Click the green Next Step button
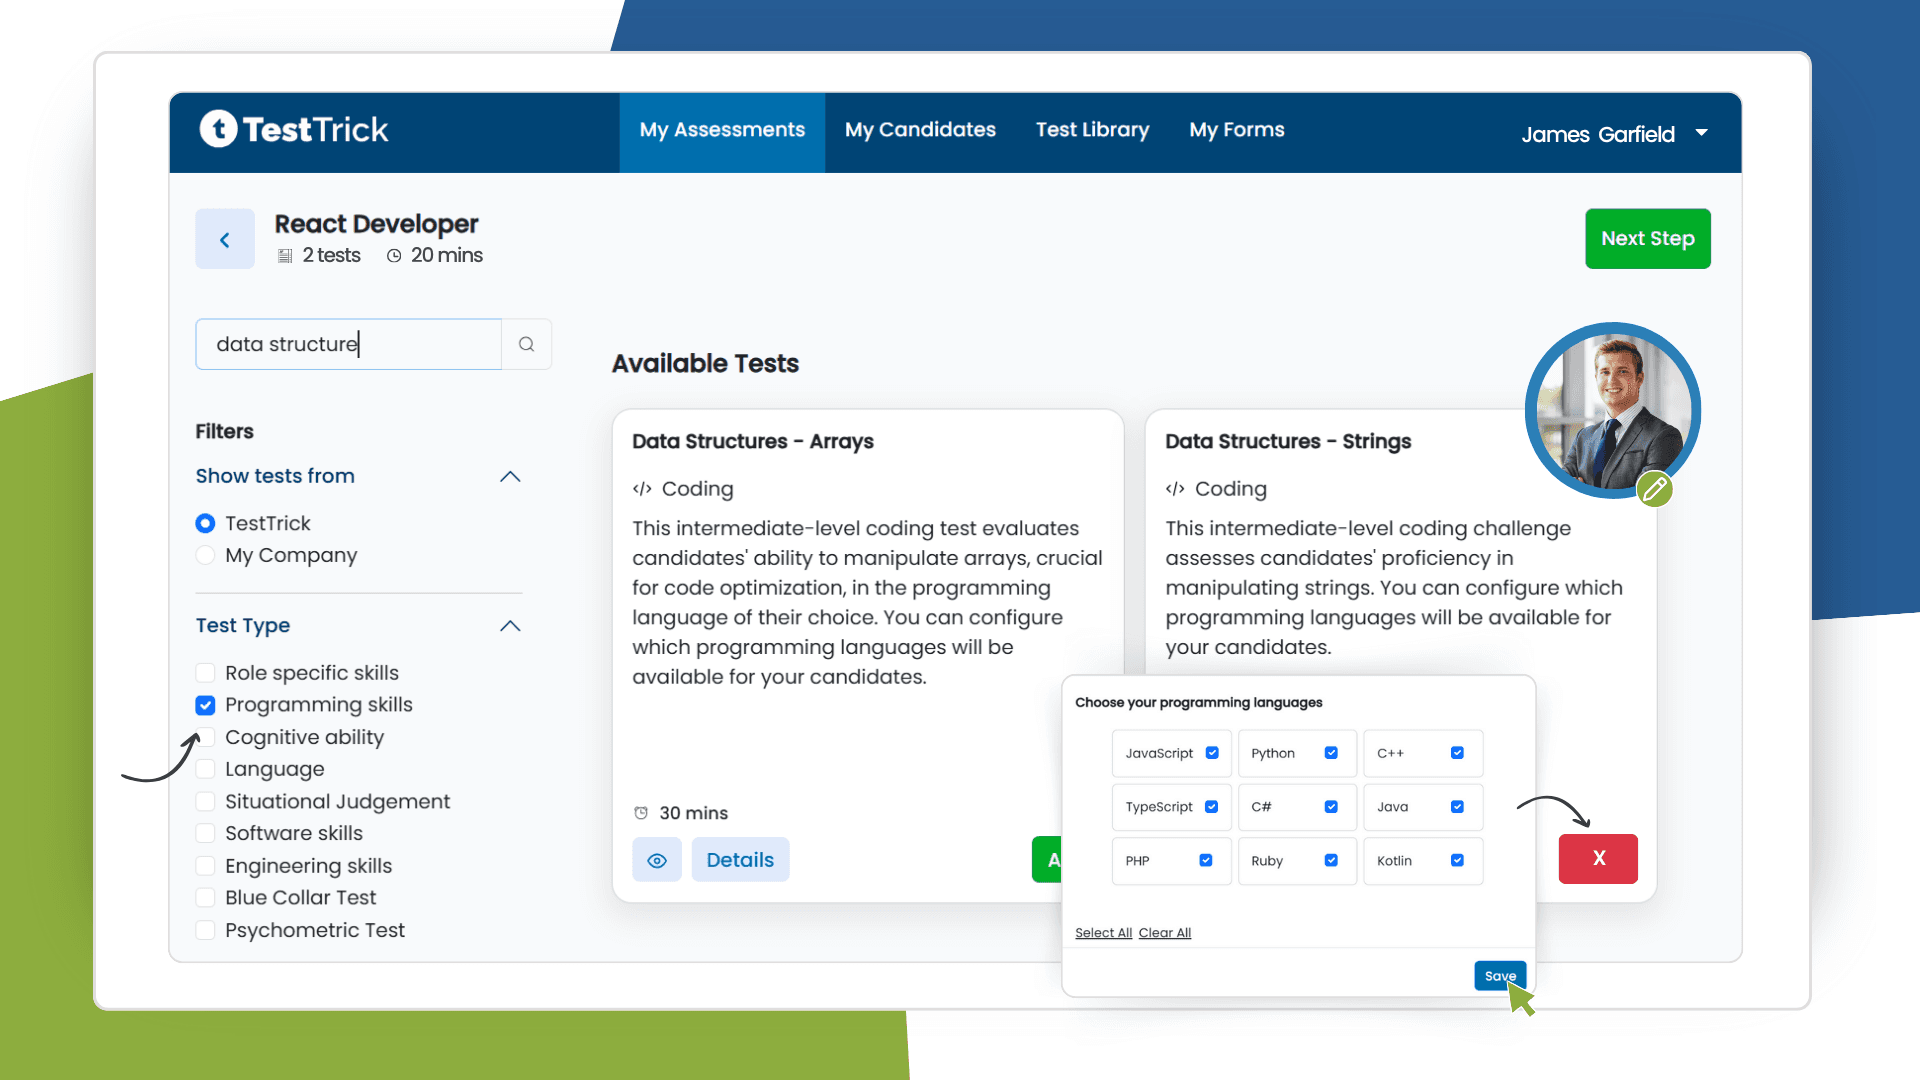Viewport: 1920px width, 1080px height. click(x=1647, y=238)
